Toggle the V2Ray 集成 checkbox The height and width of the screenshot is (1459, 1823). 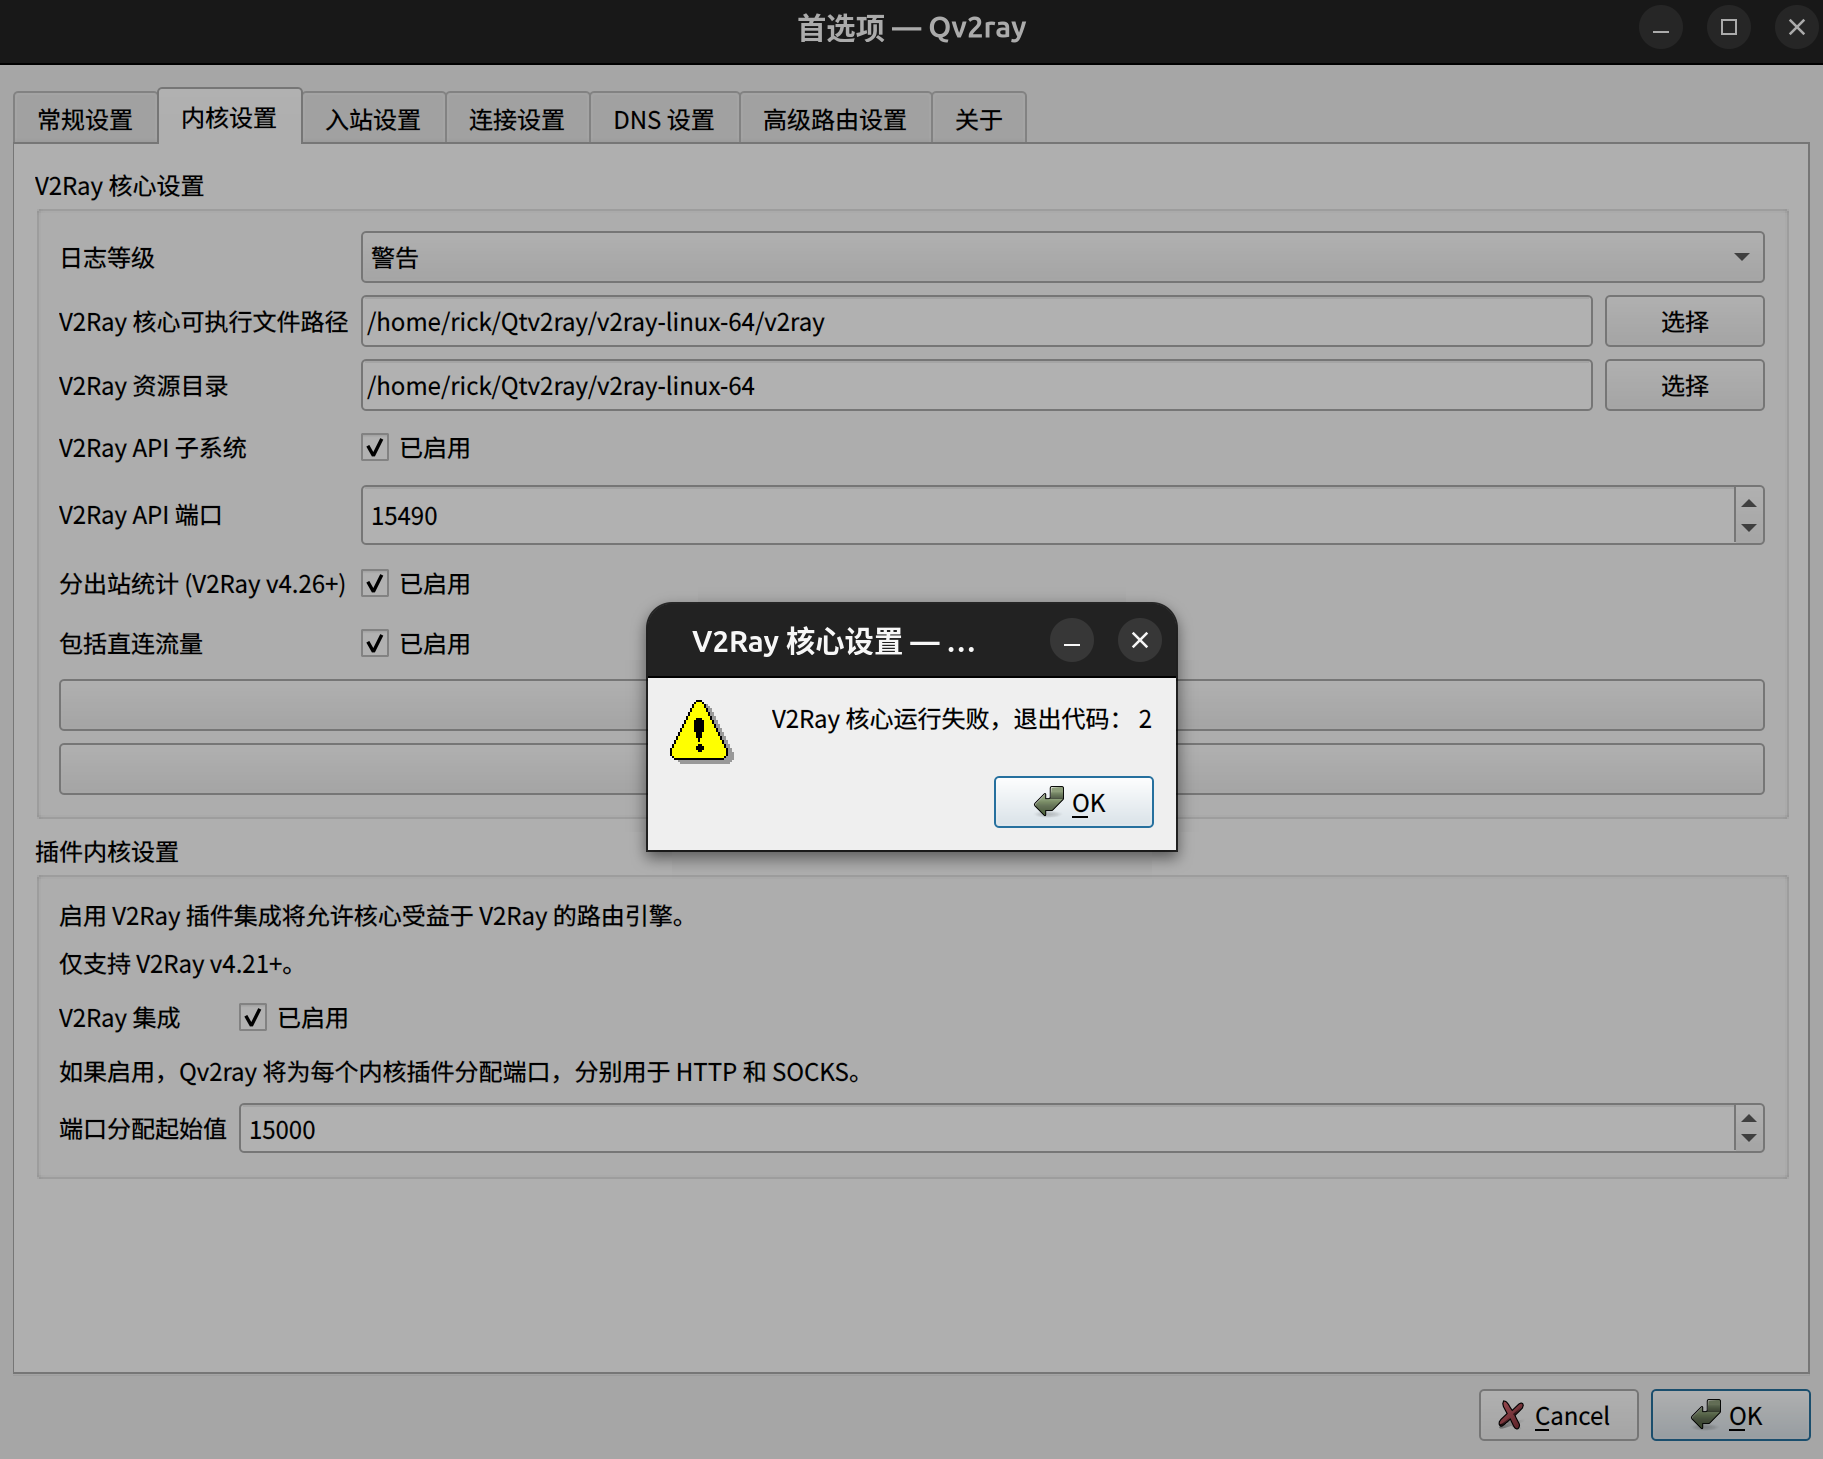253,1018
